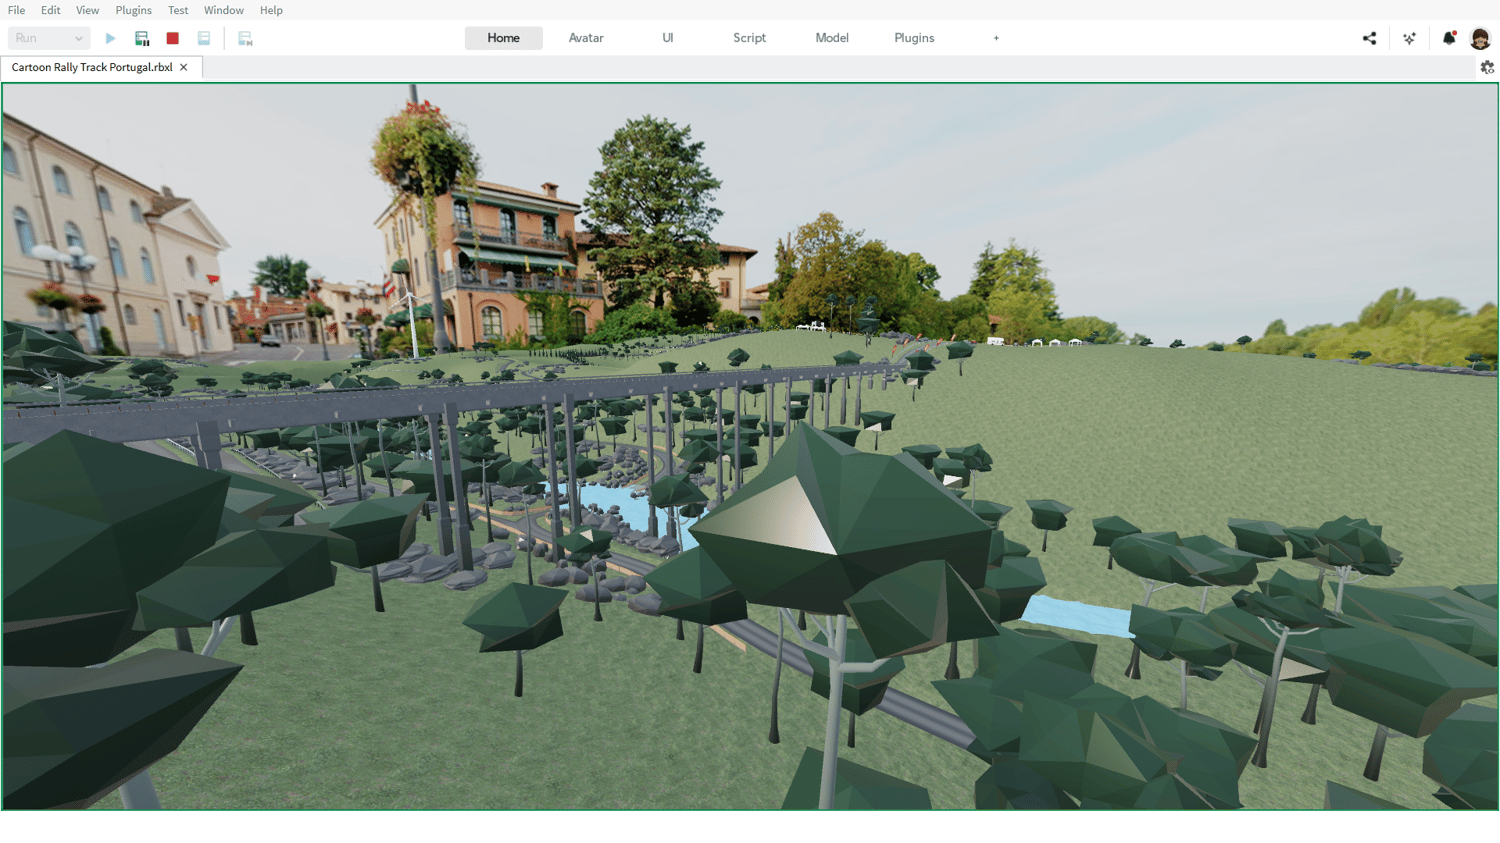Expand the Run mode dropdown

pos(48,38)
